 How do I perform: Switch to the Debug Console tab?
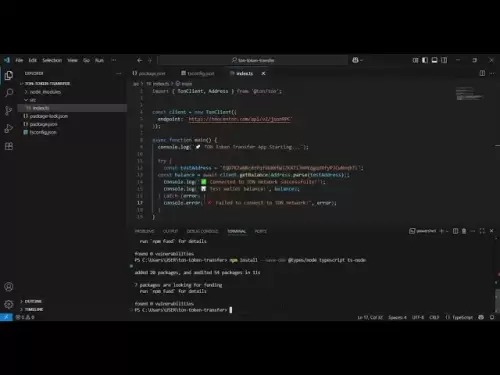[x=202, y=231]
